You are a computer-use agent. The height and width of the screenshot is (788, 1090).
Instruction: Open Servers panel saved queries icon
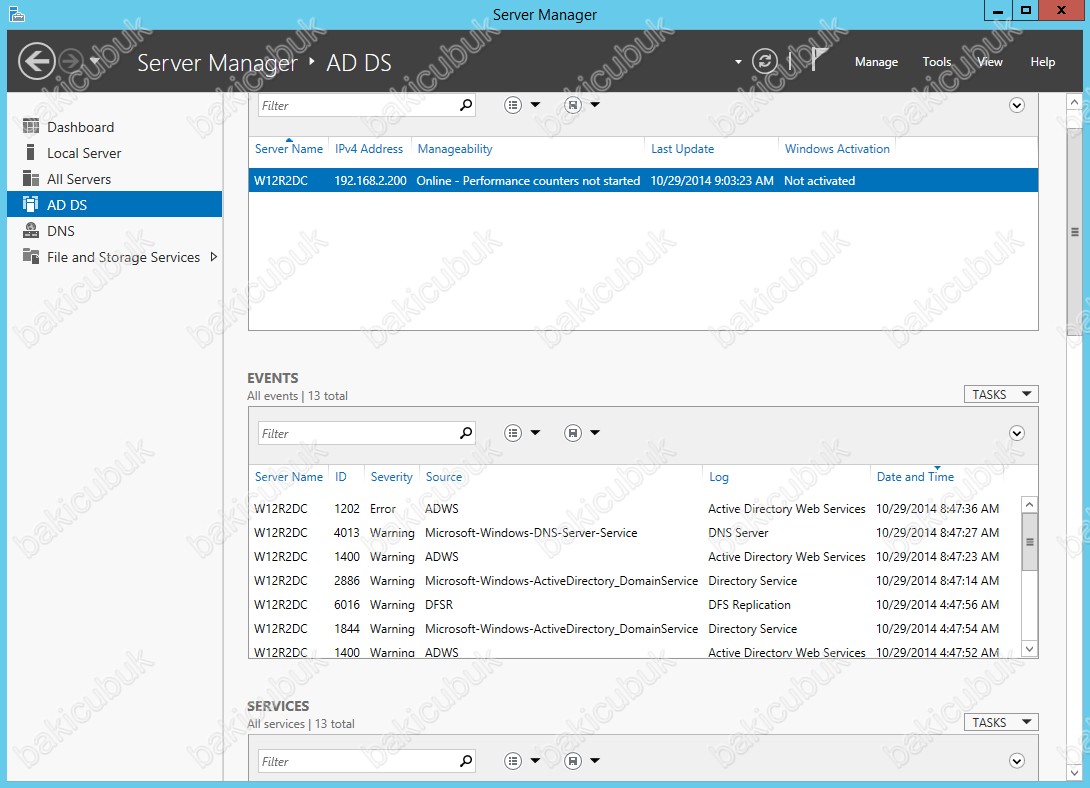573,105
